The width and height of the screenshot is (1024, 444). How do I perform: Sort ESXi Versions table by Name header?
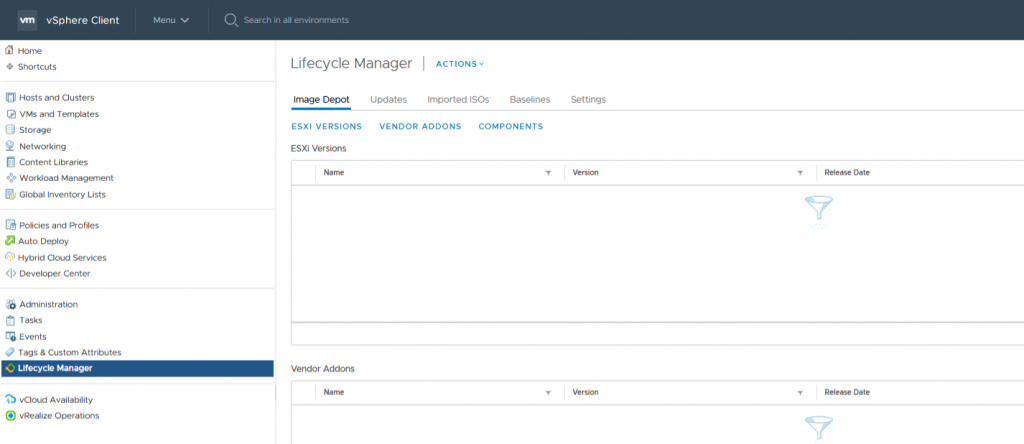coord(334,173)
